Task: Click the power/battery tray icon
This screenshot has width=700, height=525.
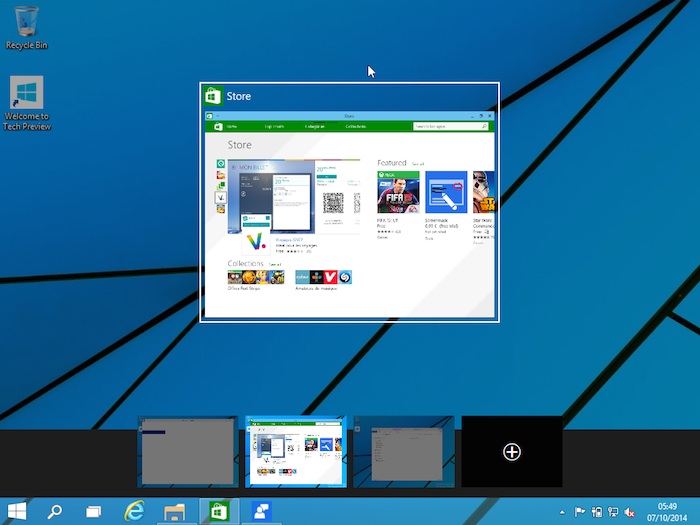Action: (596, 511)
